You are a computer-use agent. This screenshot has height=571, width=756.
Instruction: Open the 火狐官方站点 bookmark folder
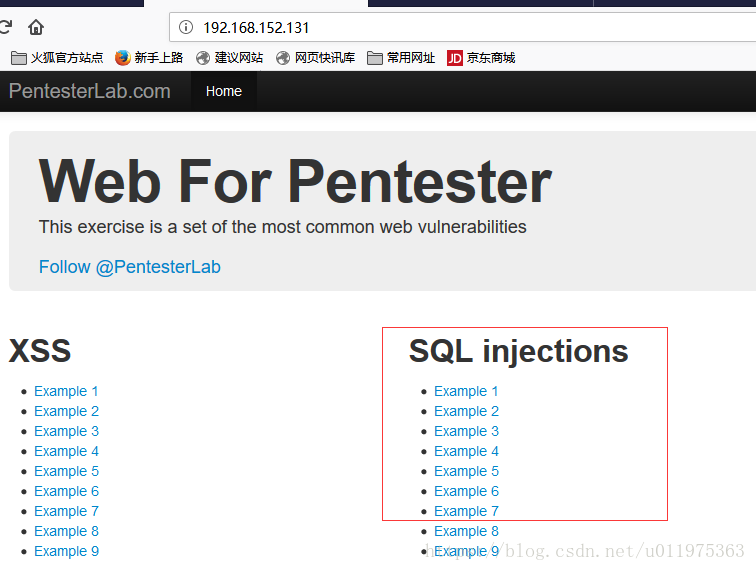point(57,58)
